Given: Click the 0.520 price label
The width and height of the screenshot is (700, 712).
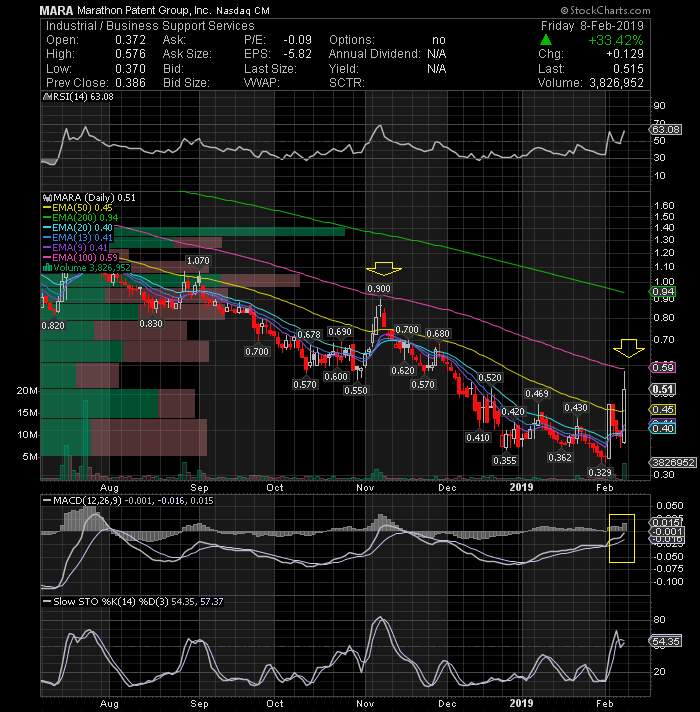Looking at the screenshot, I should coord(490,378).
